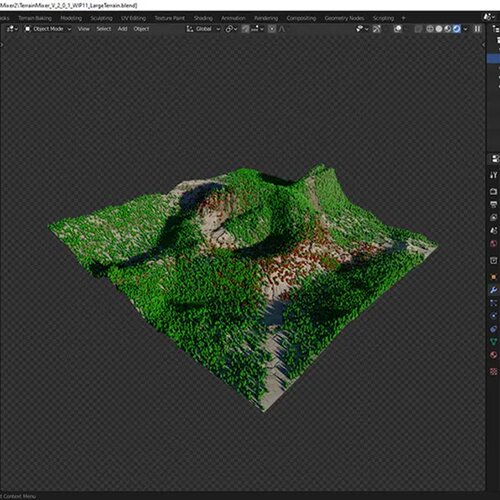The image size is (500, 500).
Task: Switch to solid viewport shading
Action: click(x=439, y=29)
